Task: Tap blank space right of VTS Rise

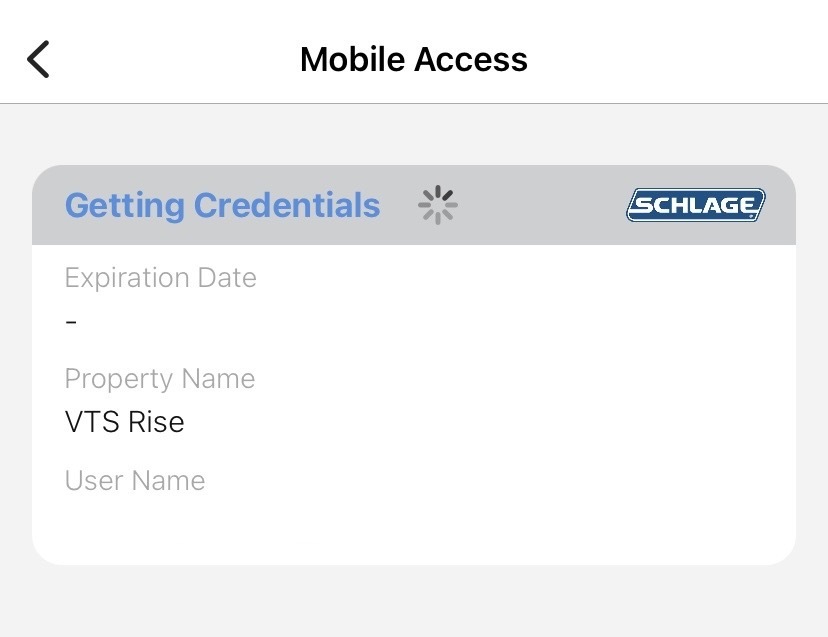Action: (480, 422)
